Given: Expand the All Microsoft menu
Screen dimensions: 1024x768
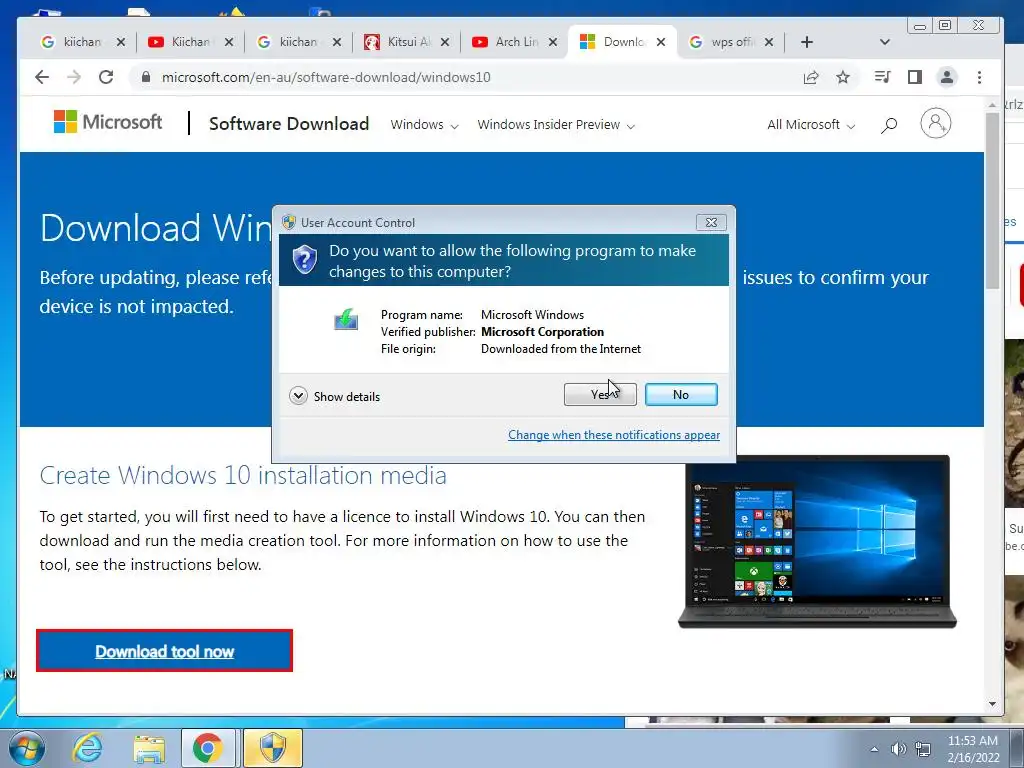Looking at the screenshot, I should (x=810, y=125).
